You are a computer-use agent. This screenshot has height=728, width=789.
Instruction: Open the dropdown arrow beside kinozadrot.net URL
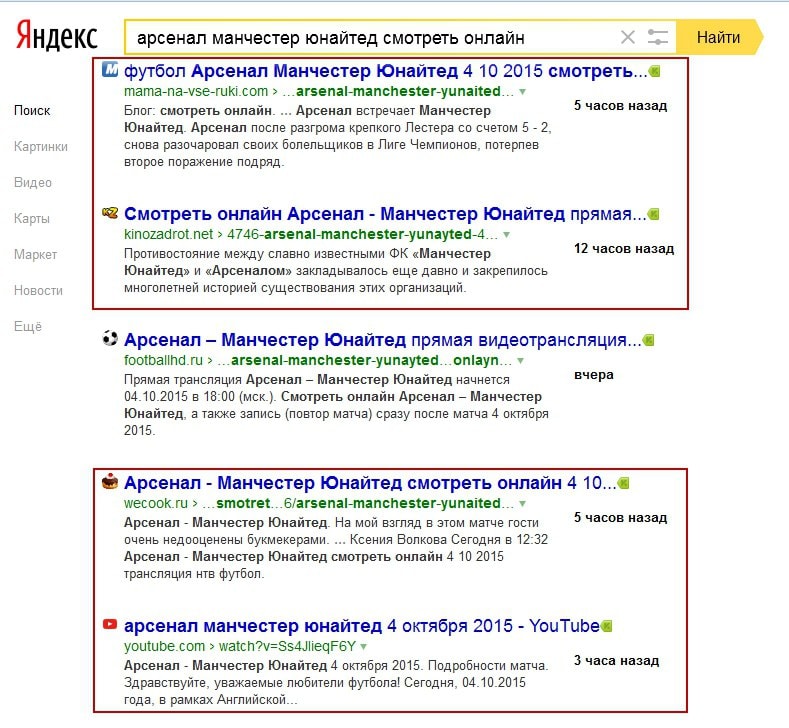[506, 235]
